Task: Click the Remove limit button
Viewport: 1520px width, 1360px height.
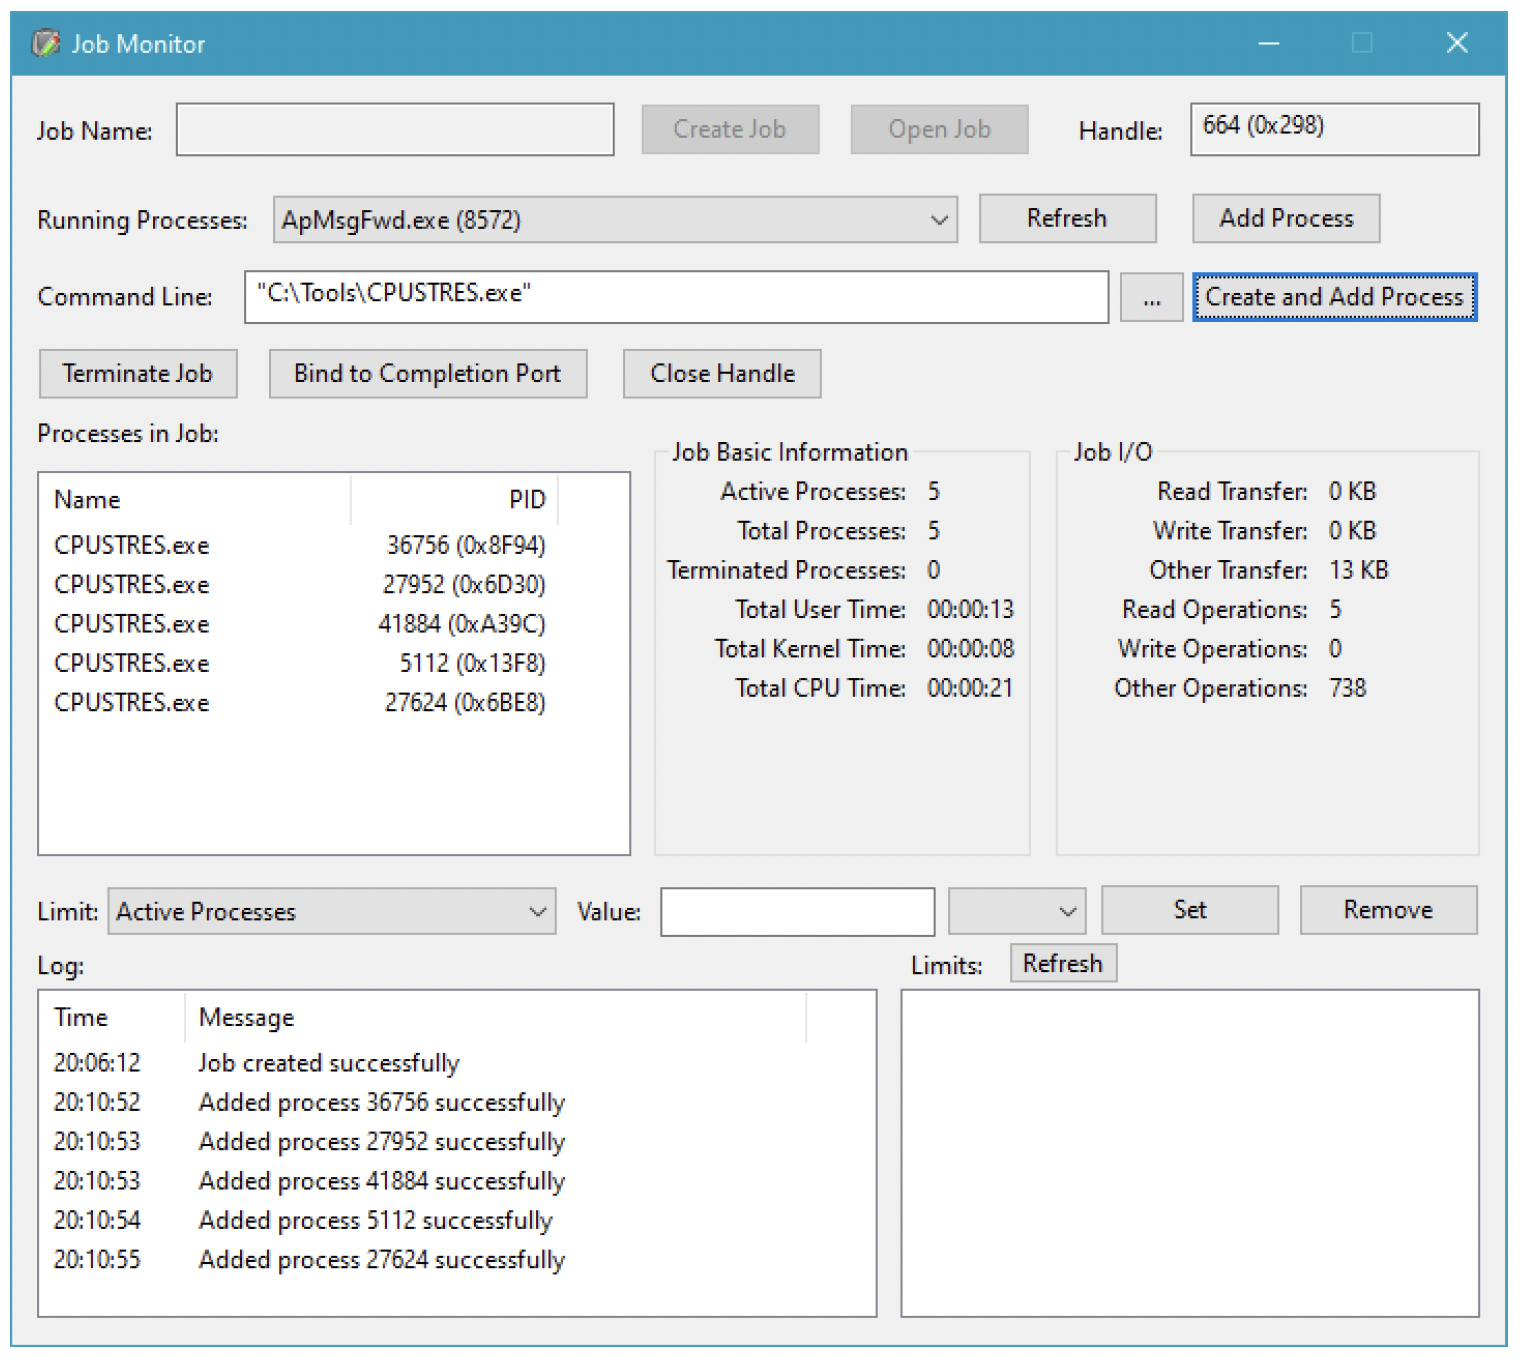Action: 1387,910
